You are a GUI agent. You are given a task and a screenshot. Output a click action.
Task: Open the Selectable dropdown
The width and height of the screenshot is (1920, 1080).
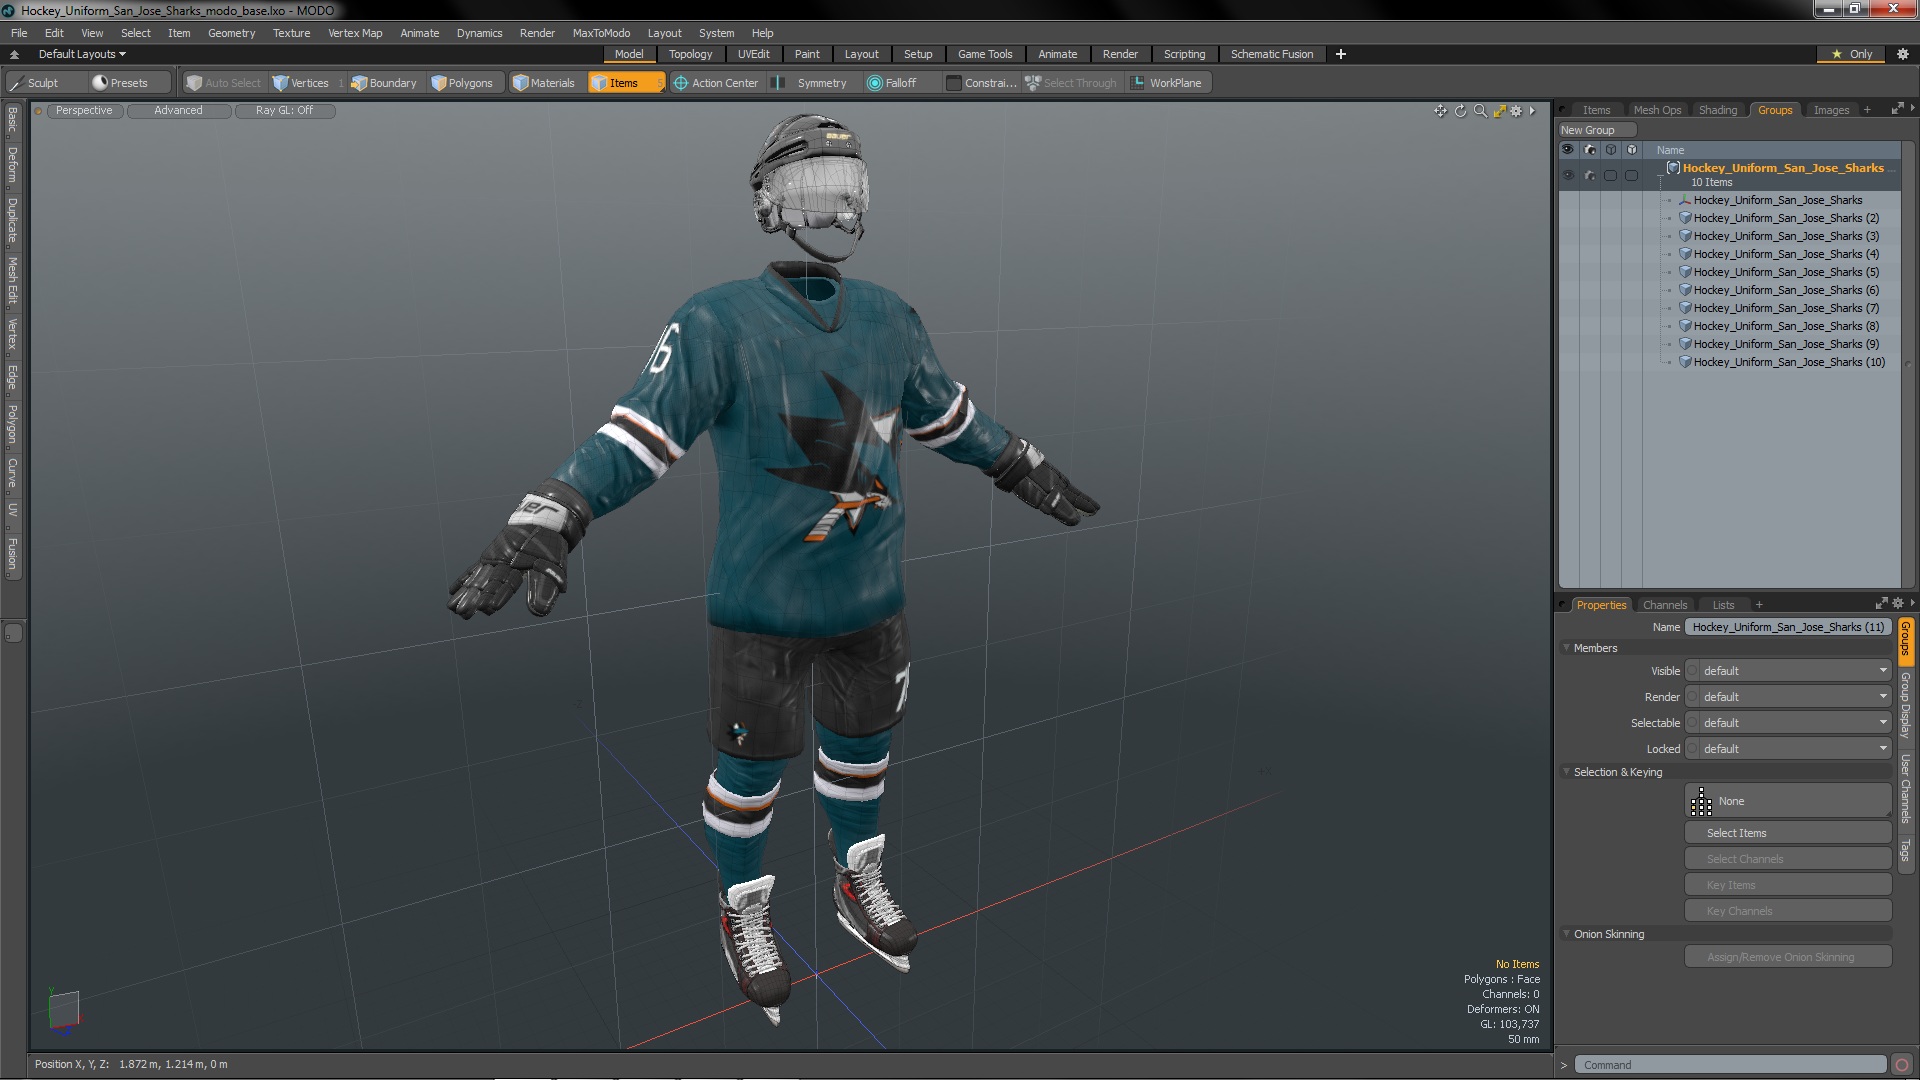coord(1794,723)
